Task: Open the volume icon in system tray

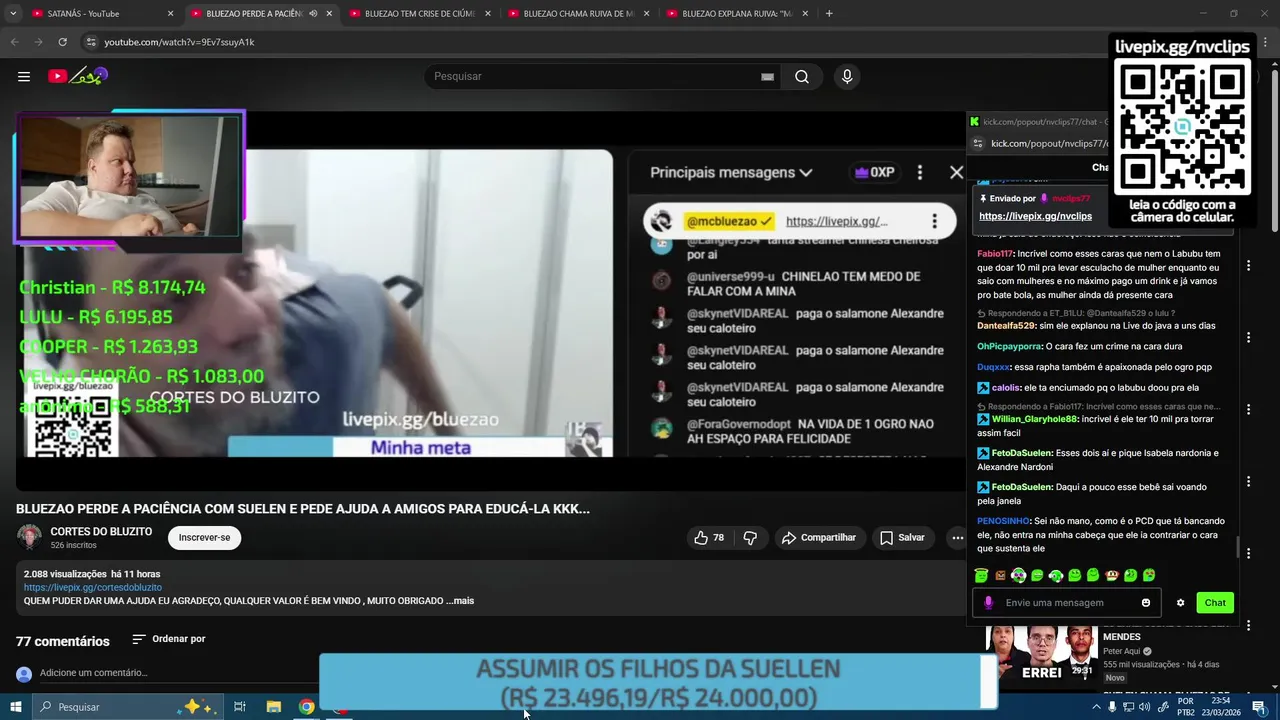Action: point(1144,707)
